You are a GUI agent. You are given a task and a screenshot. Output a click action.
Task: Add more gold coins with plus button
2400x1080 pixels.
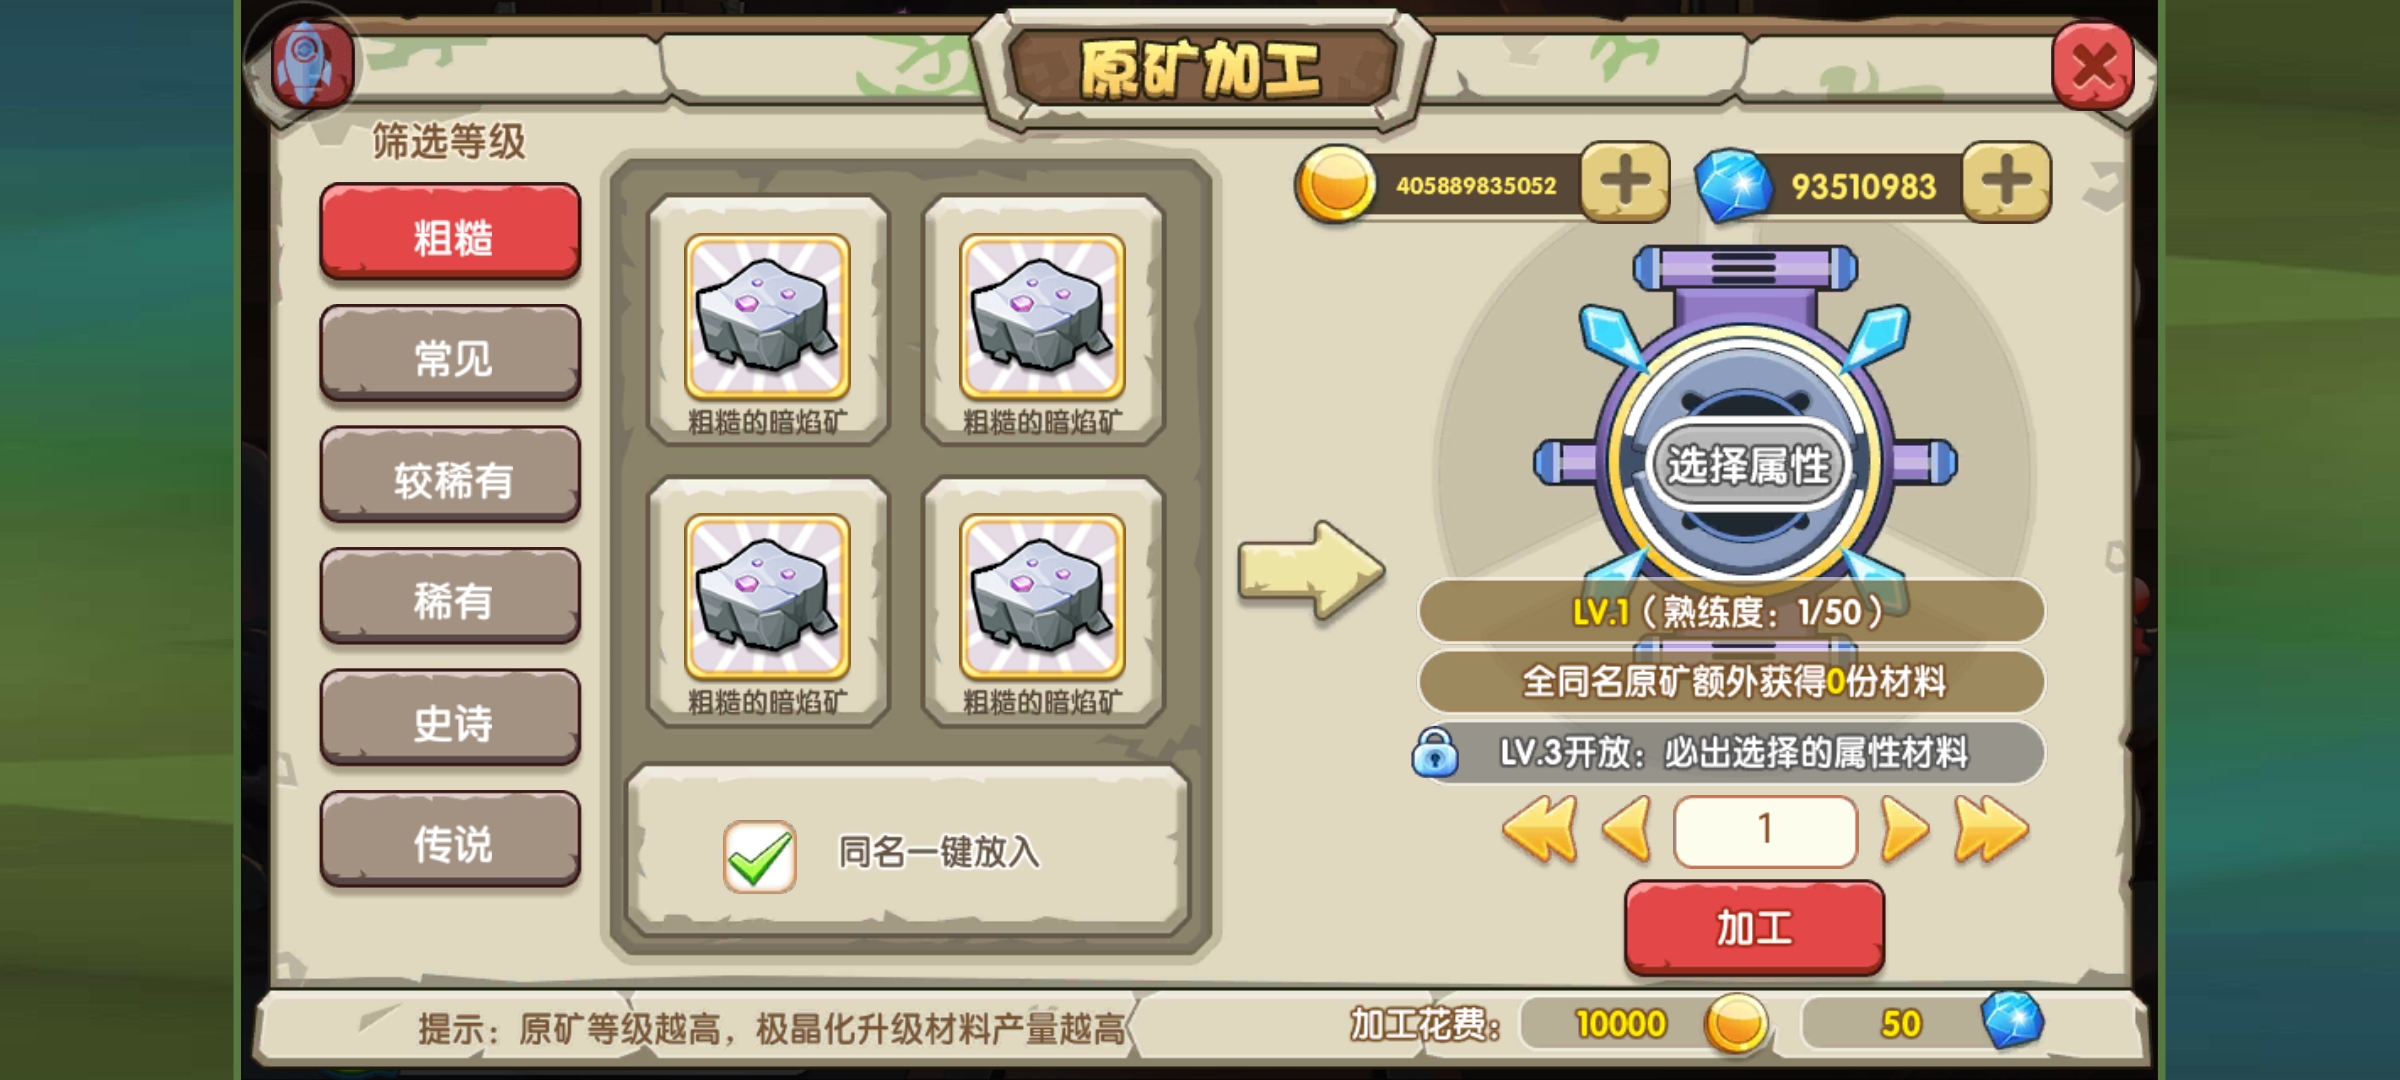tap(1625, 183)
